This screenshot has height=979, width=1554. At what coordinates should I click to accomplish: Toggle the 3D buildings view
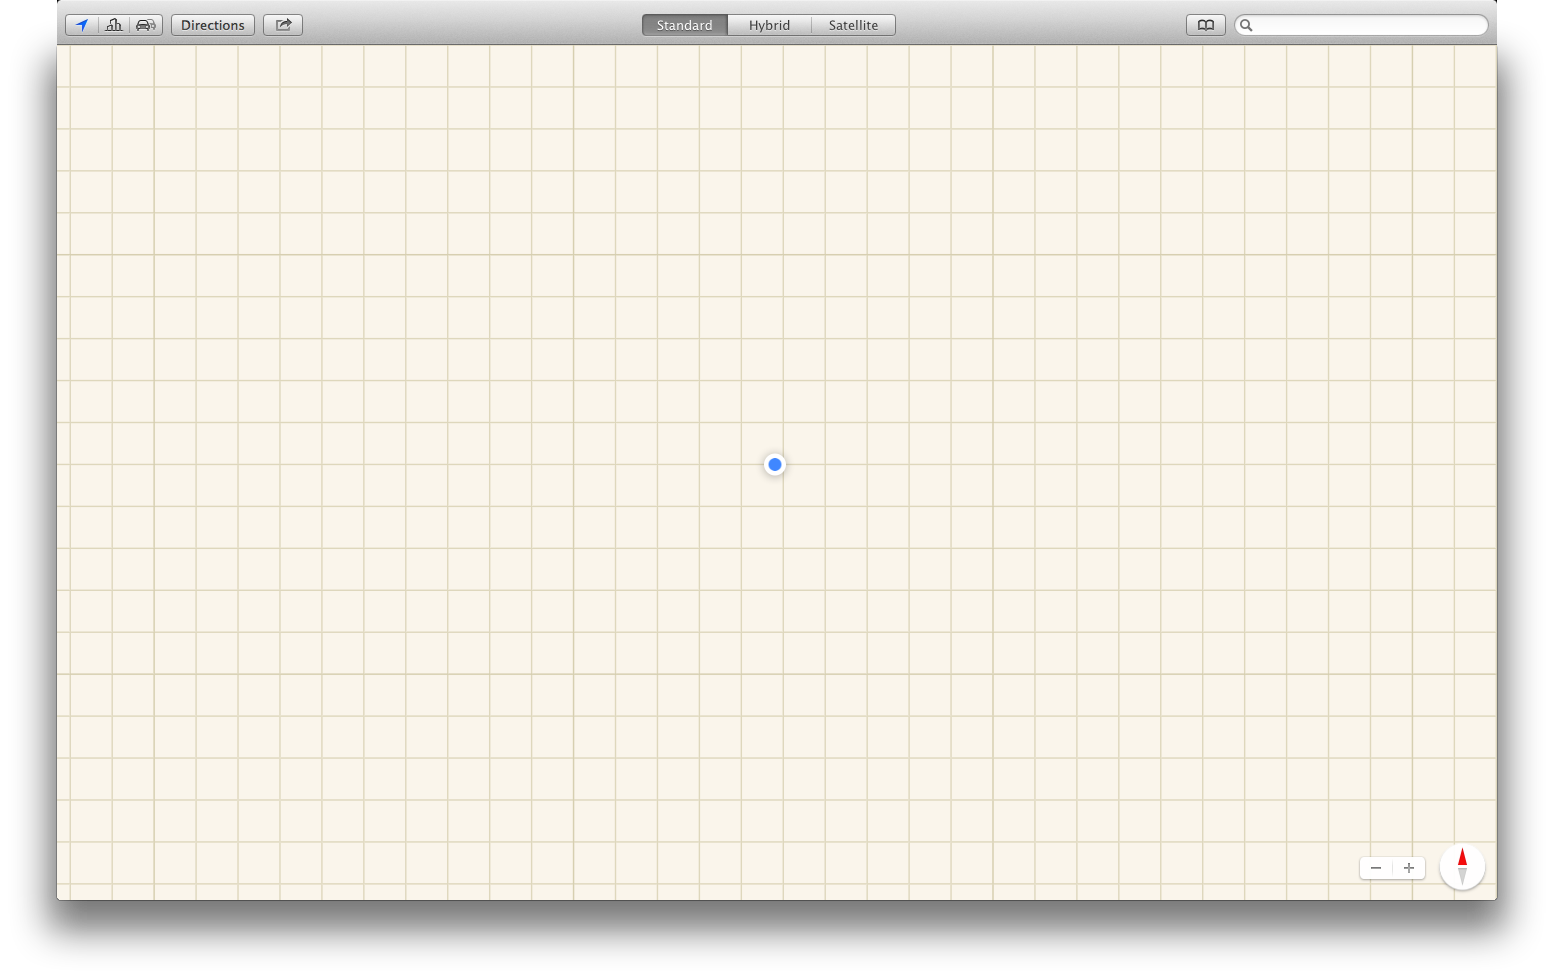tap(114, 25)
